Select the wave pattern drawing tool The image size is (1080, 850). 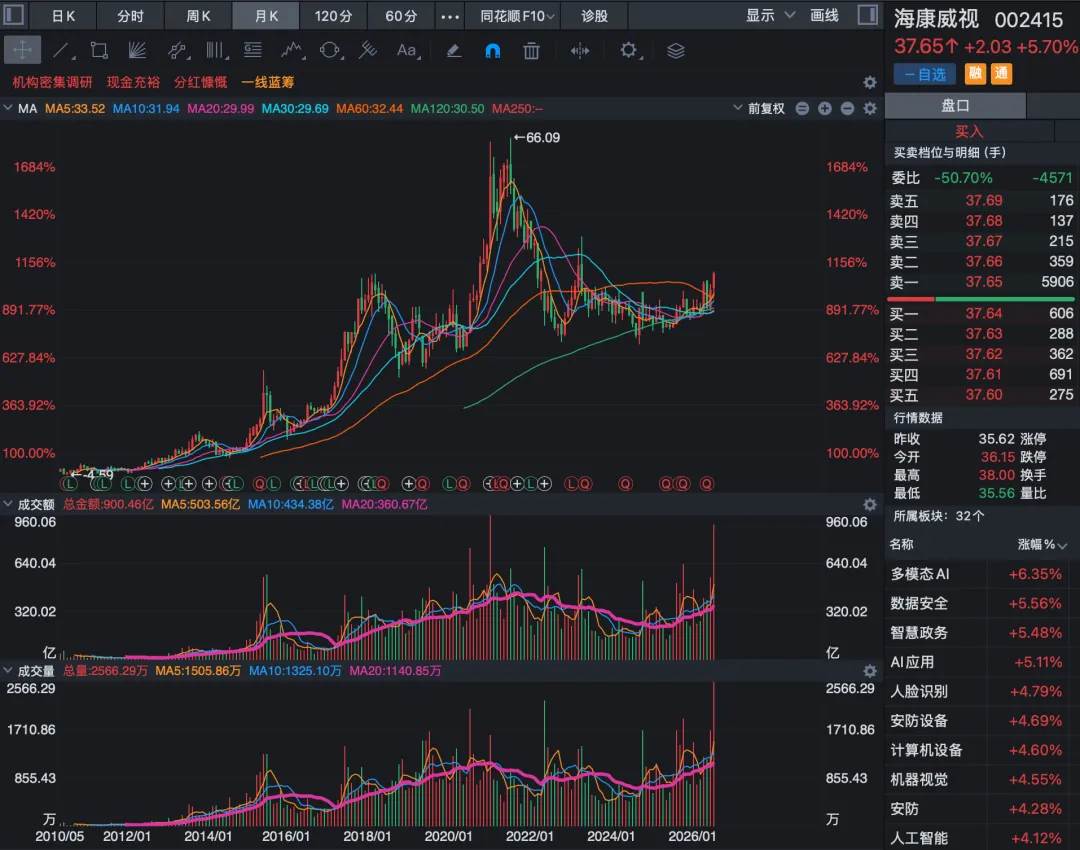[x=291, y=50]
